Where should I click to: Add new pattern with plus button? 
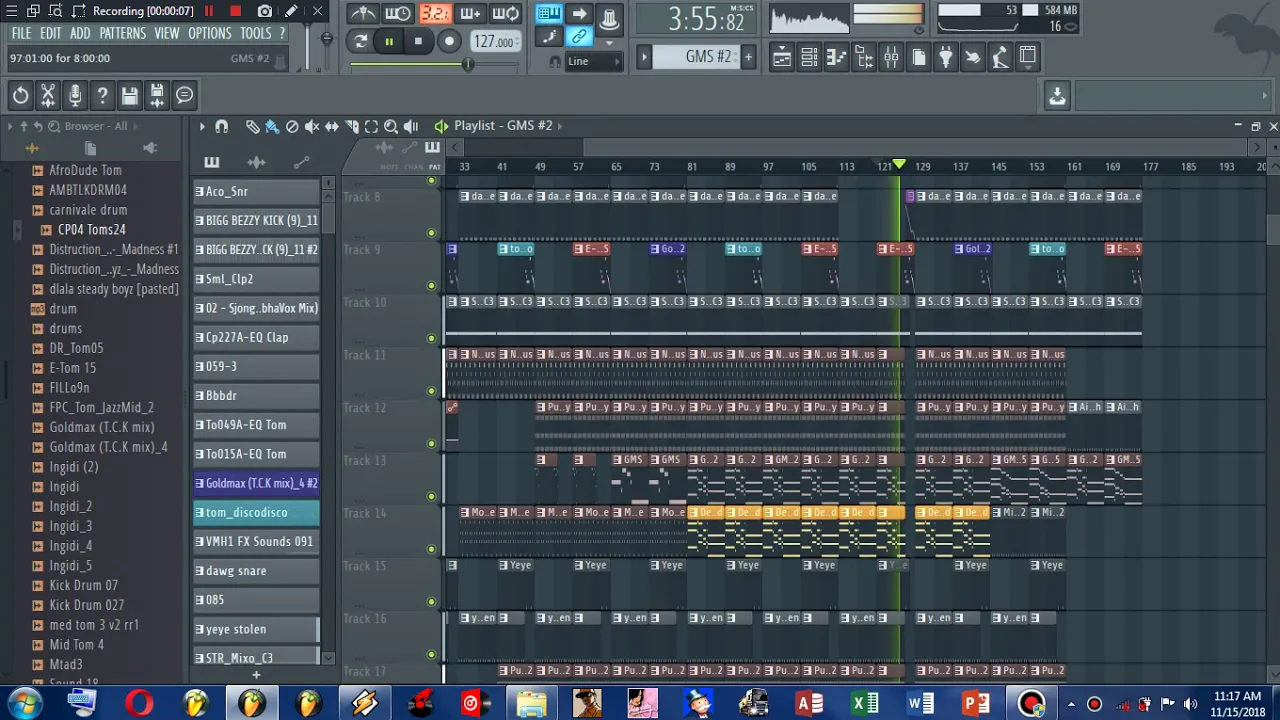pyautogui.click(x=748, y=57)
